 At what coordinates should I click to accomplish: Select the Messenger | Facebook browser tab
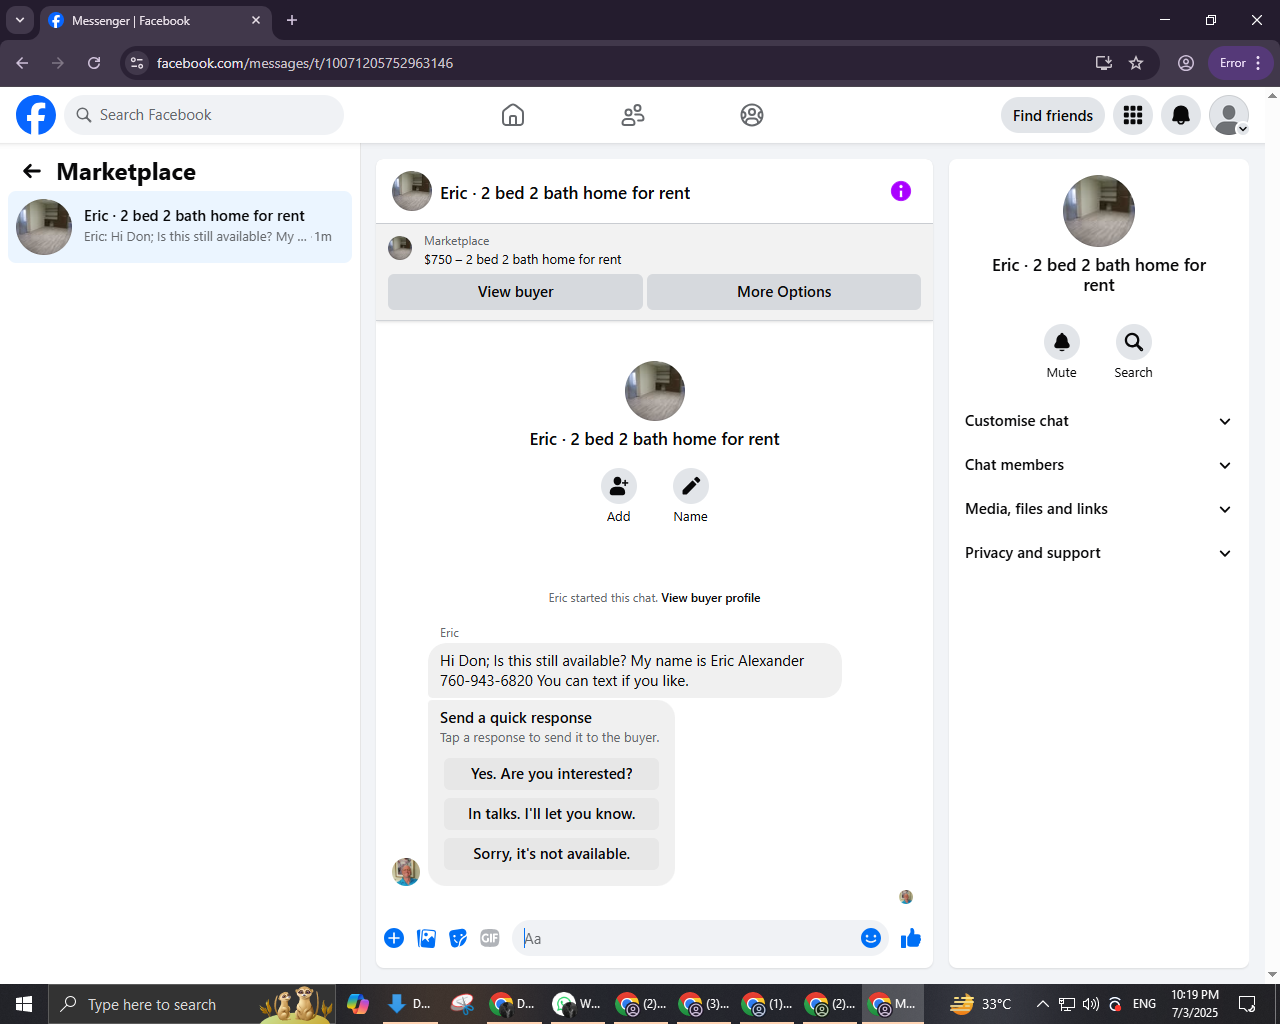point(155,20)
